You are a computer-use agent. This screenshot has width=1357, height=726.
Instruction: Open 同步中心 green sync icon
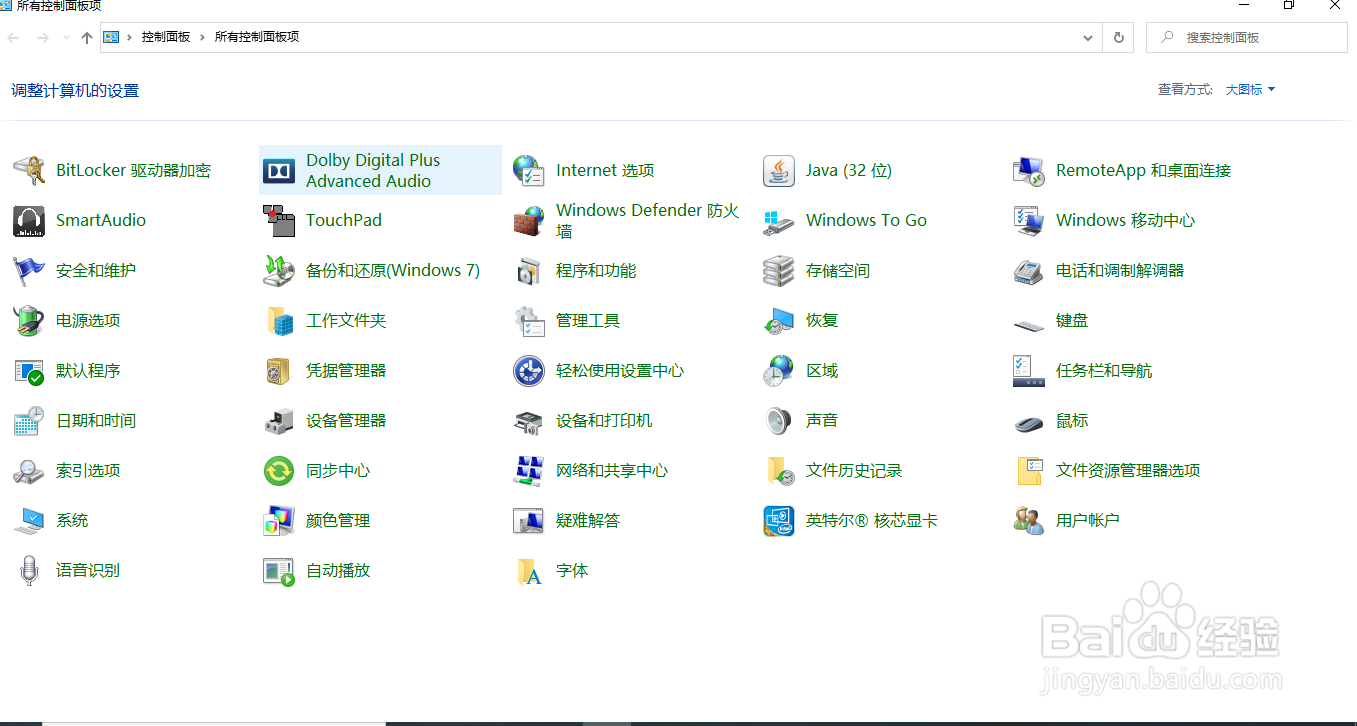(x=279, y=471)
